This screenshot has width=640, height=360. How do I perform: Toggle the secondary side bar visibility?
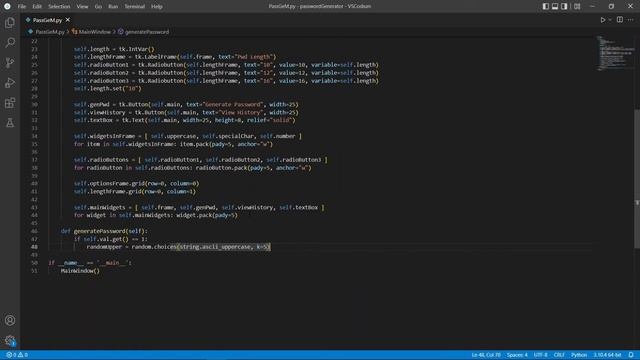(564, 6)
